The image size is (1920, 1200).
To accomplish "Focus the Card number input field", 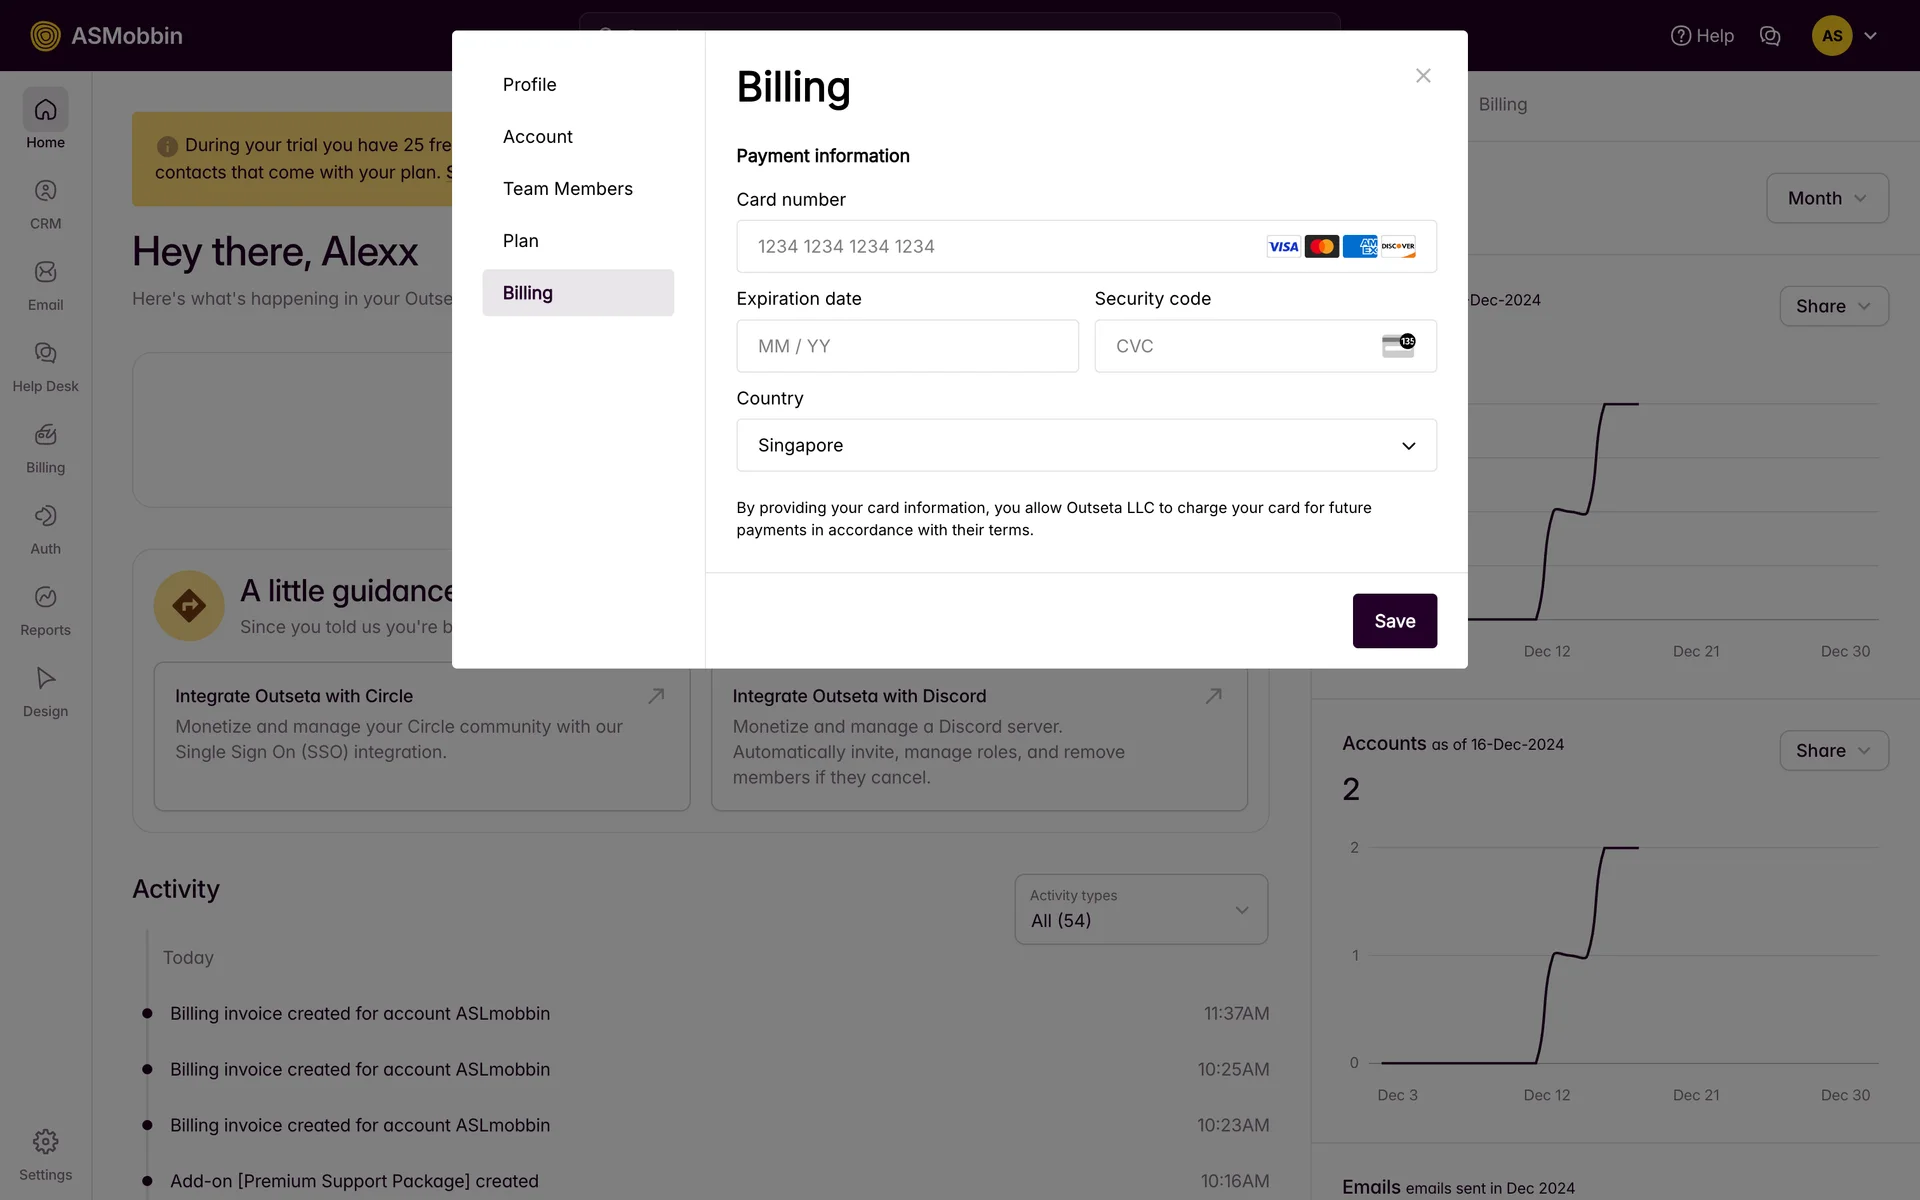I will (1000, 246).
